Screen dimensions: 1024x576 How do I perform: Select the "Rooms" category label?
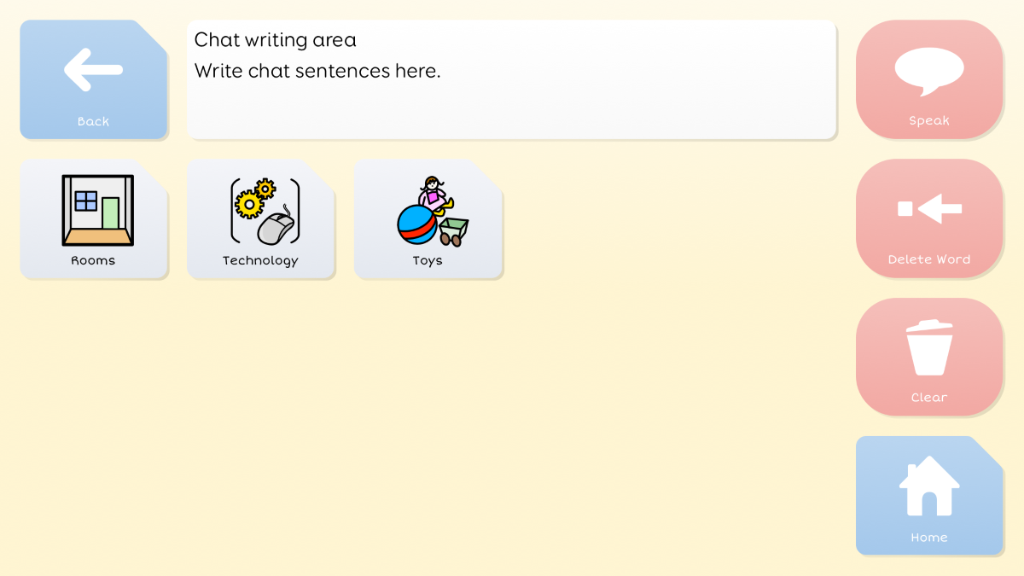[93, 261]
